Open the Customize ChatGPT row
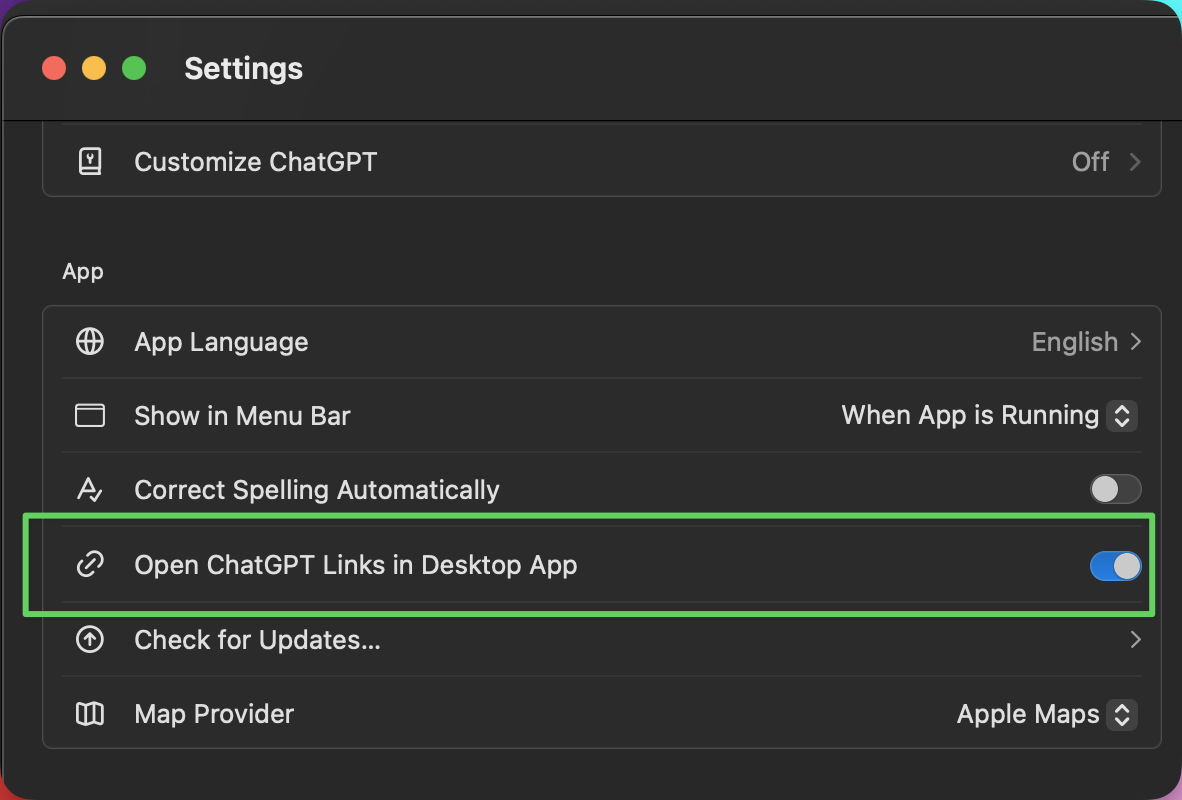The width and height of the screenshot is (1182, 800). click(x=602, y=161)
